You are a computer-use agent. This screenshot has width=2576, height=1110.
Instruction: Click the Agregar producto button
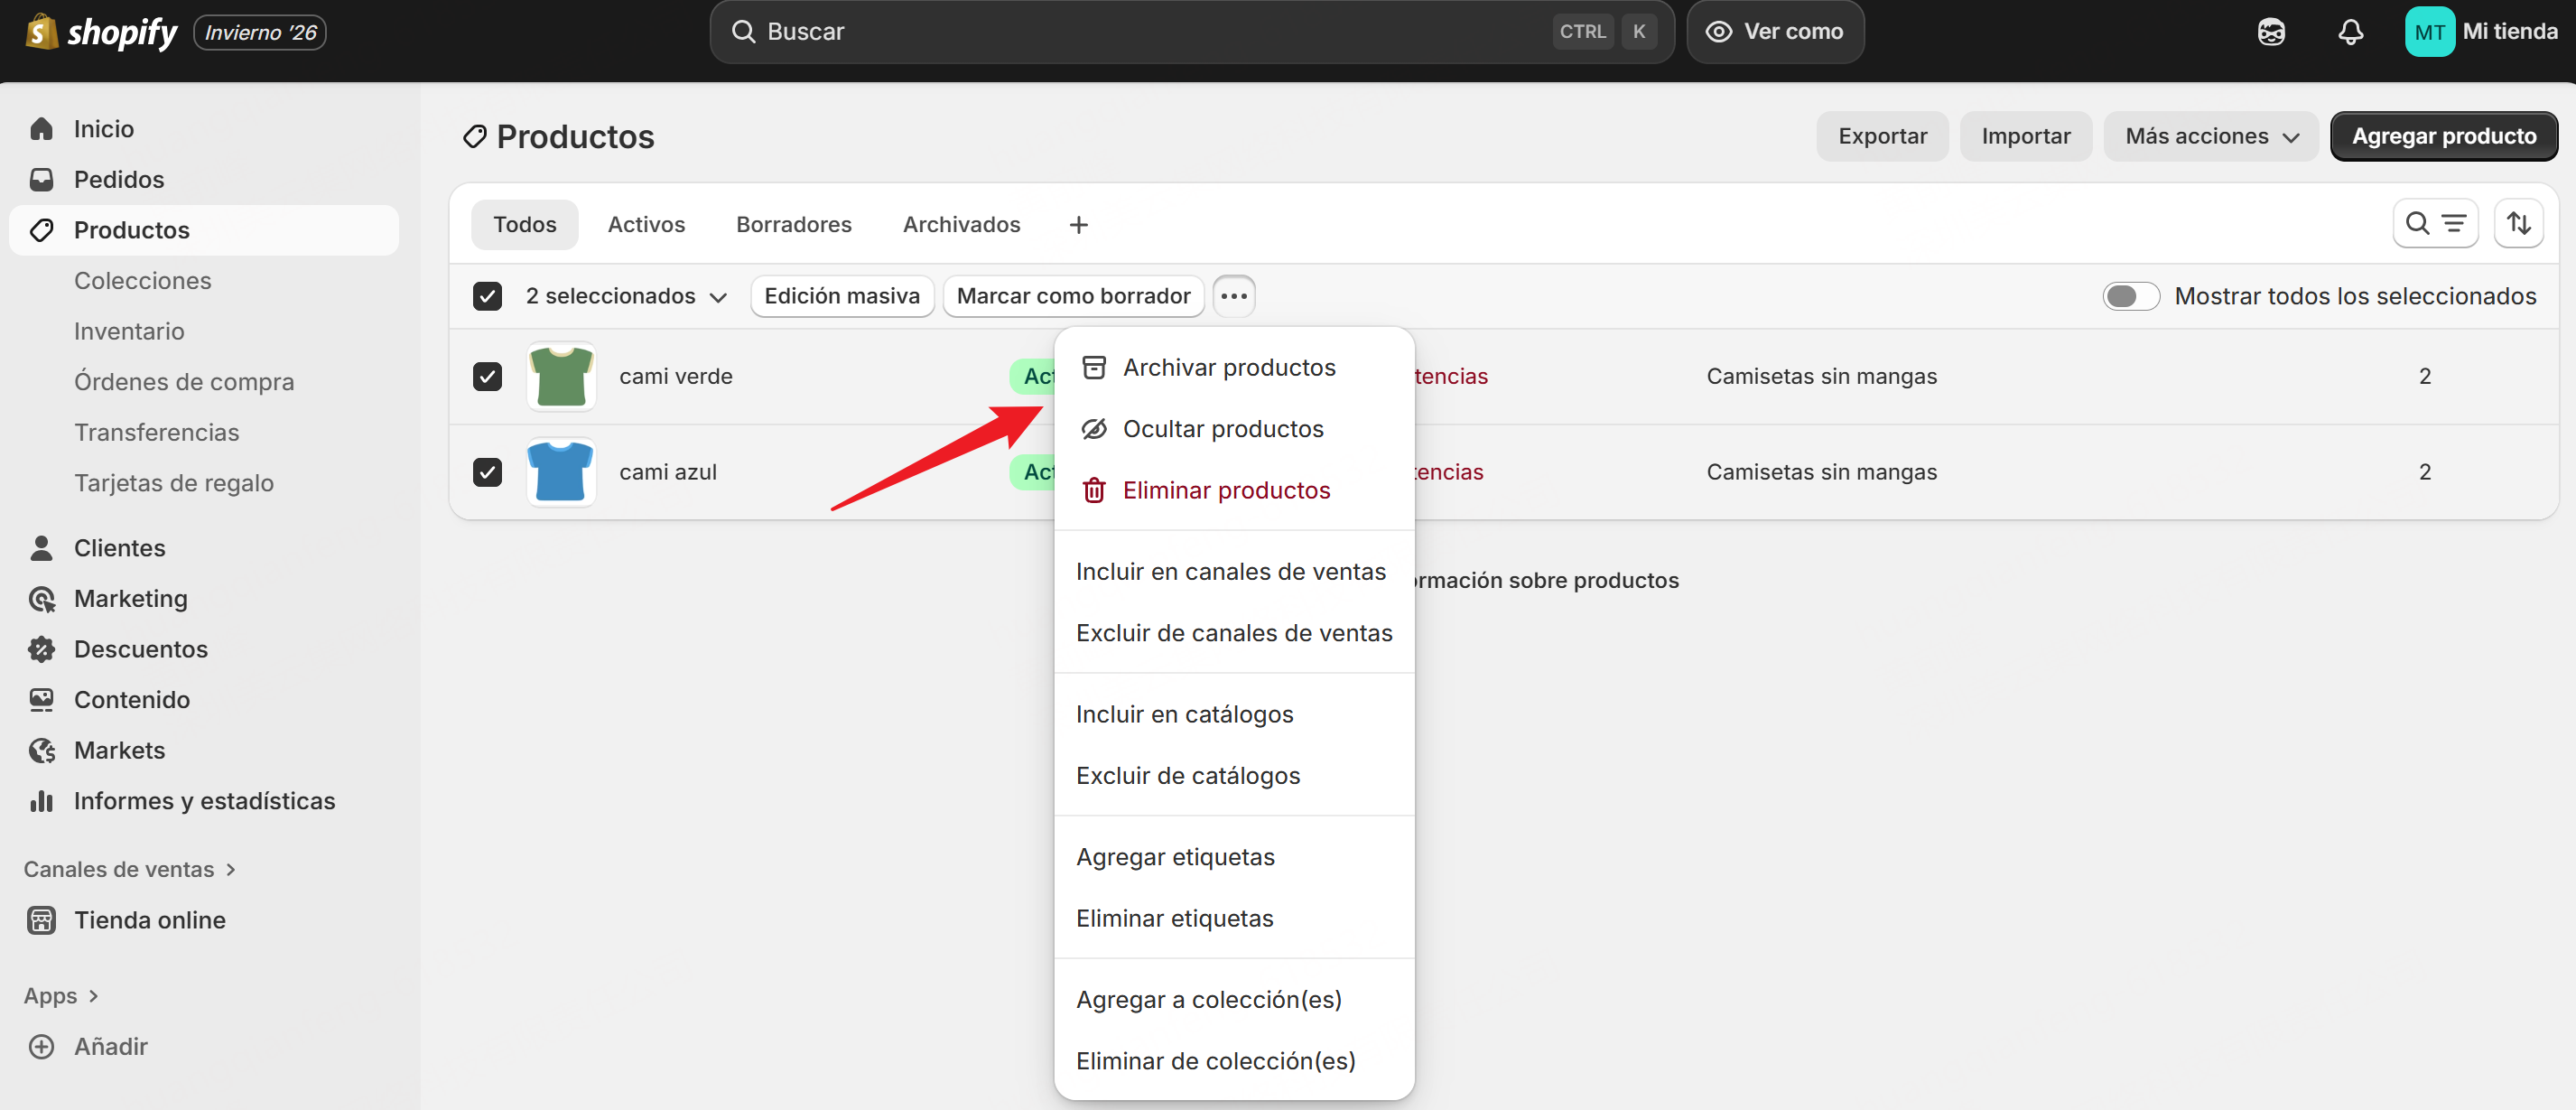click(x=2444, y=136)
